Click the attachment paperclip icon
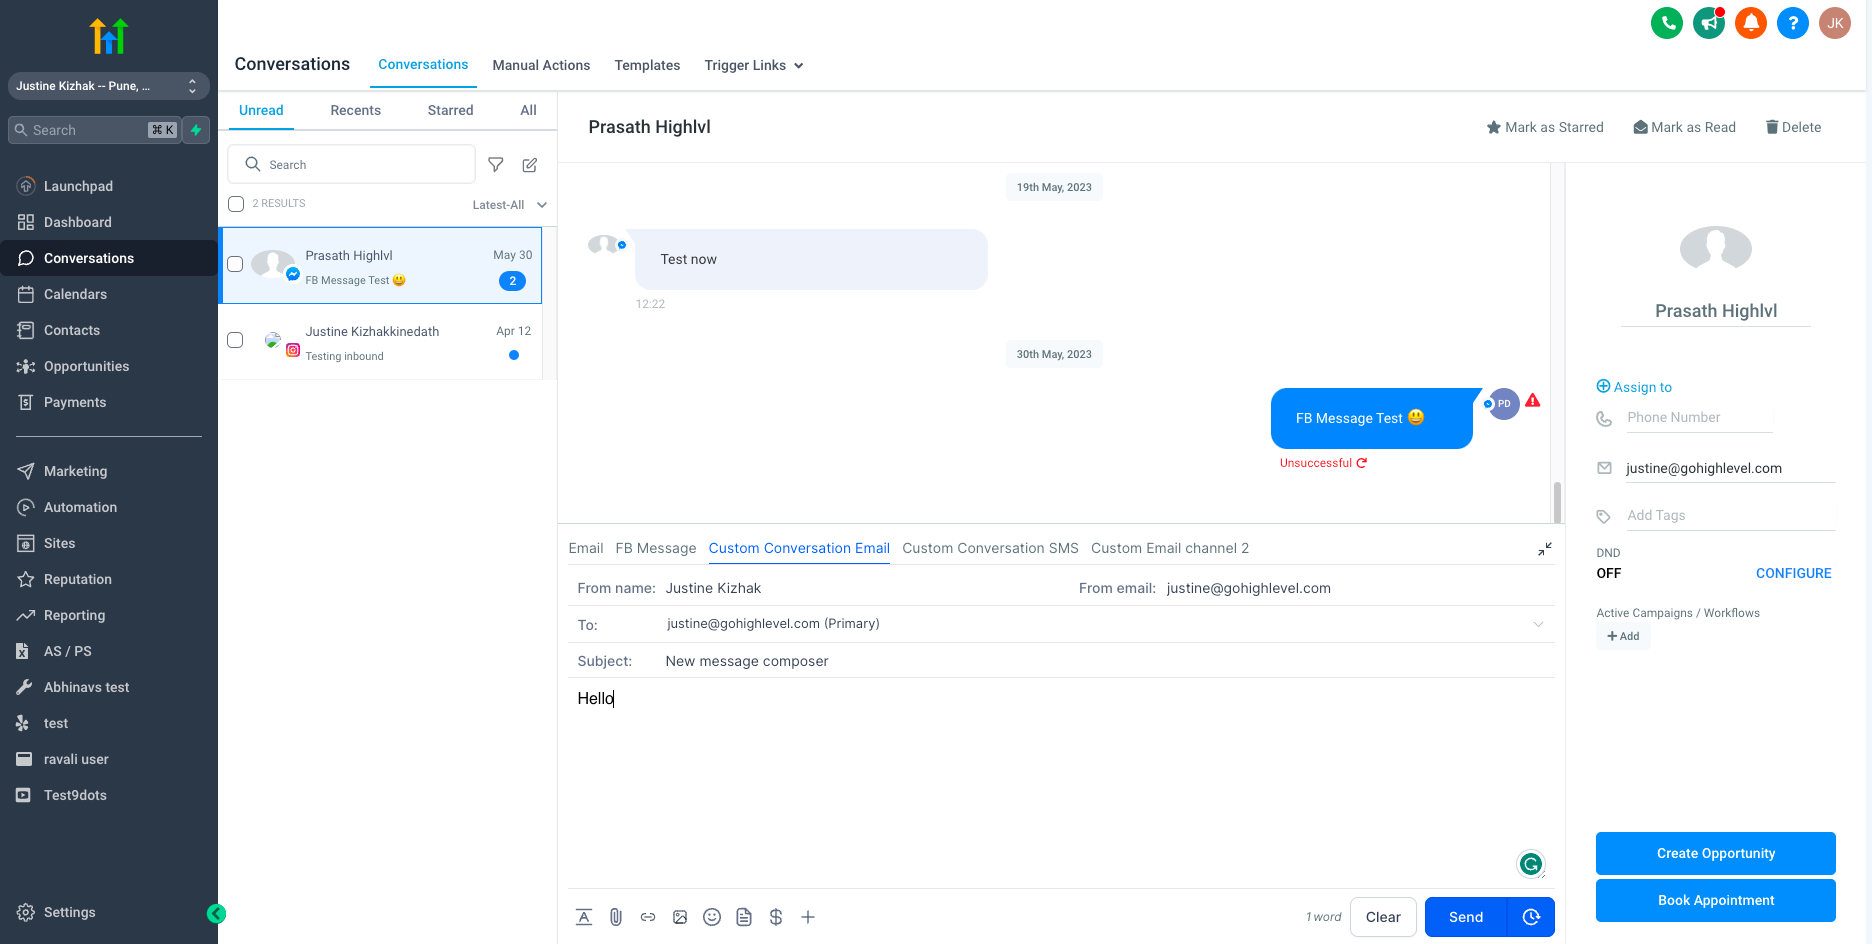 coord(616,917)
